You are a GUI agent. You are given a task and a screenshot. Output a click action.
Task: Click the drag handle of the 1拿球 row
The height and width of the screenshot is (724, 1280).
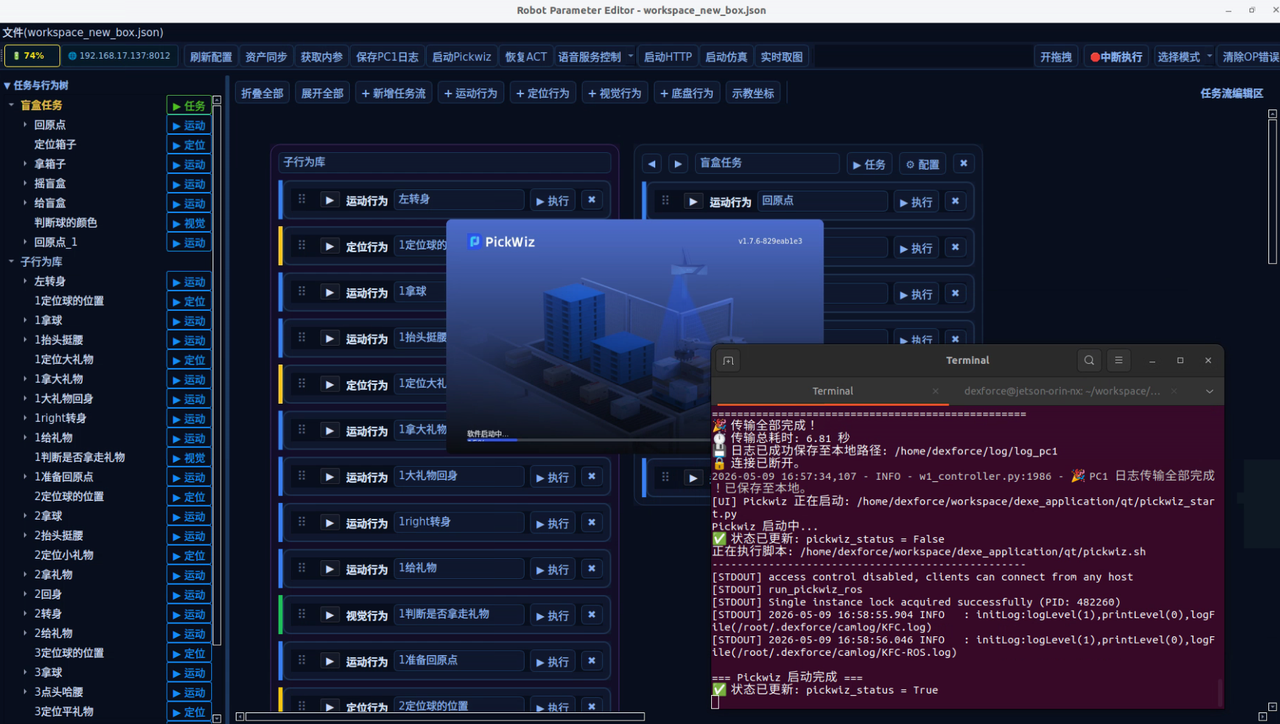coord(301,292)
